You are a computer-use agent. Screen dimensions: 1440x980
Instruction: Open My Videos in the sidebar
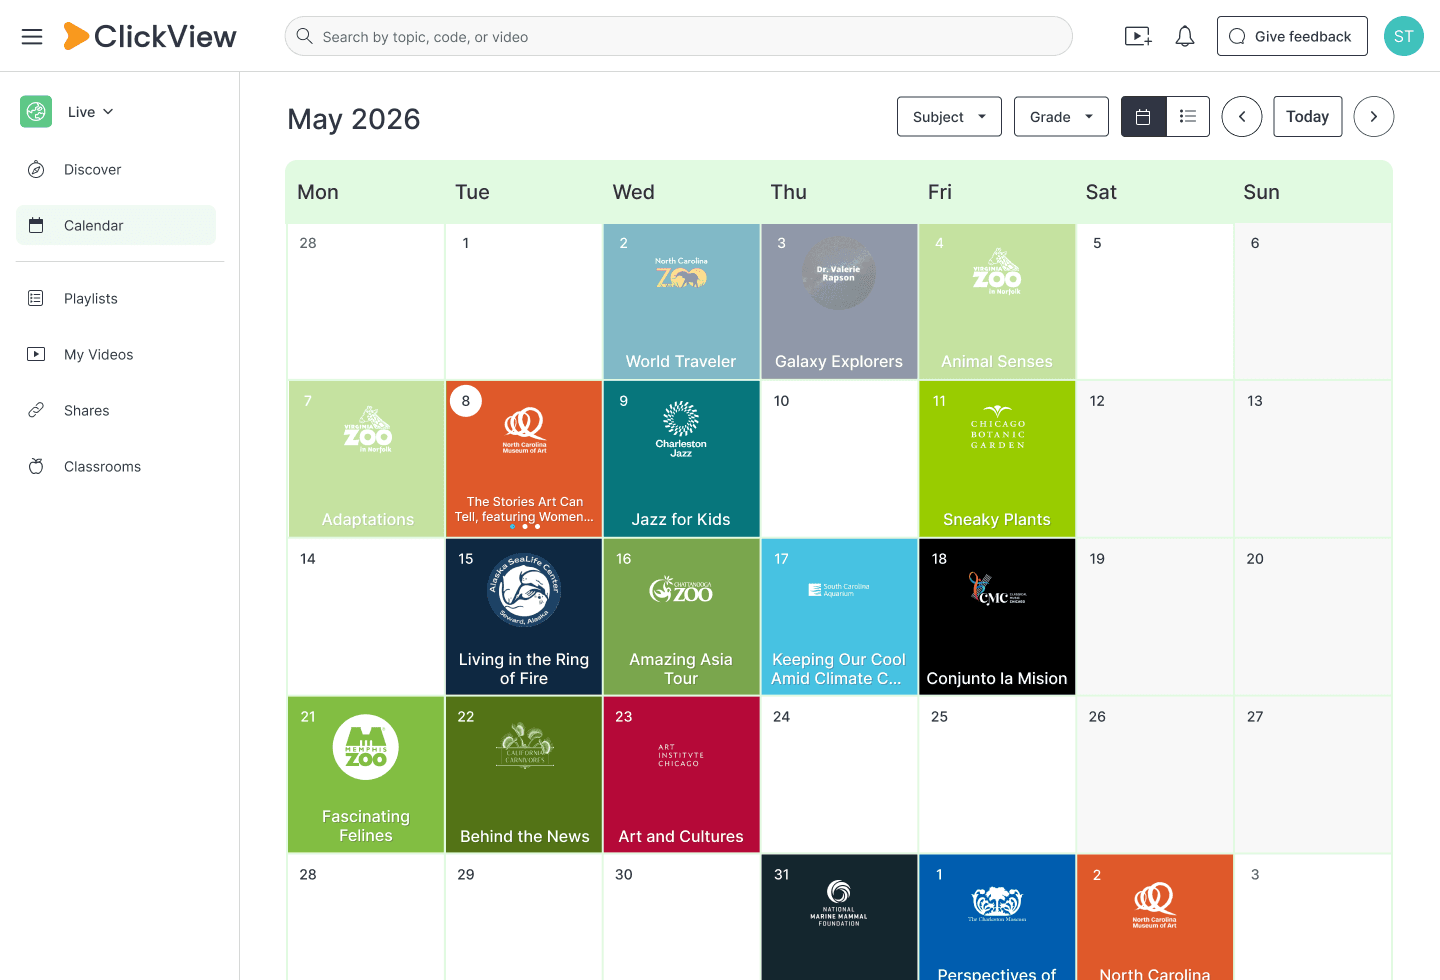(116, 354)
